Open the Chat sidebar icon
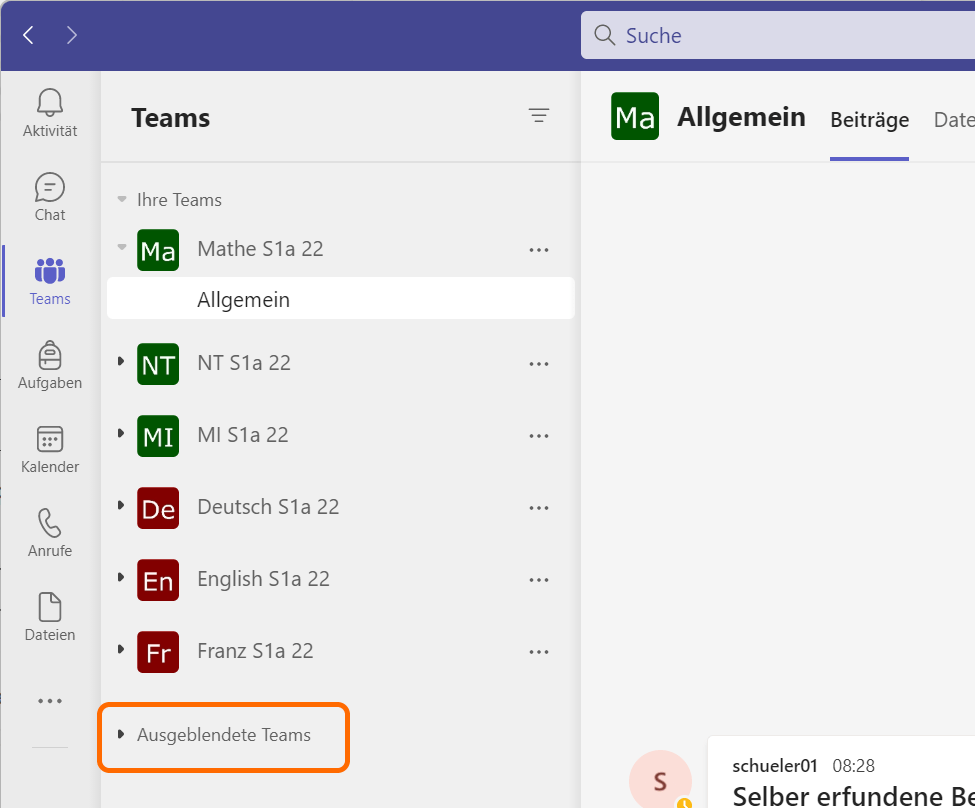The width and height of the screenshot is (975, 808). tap(50, 187)
